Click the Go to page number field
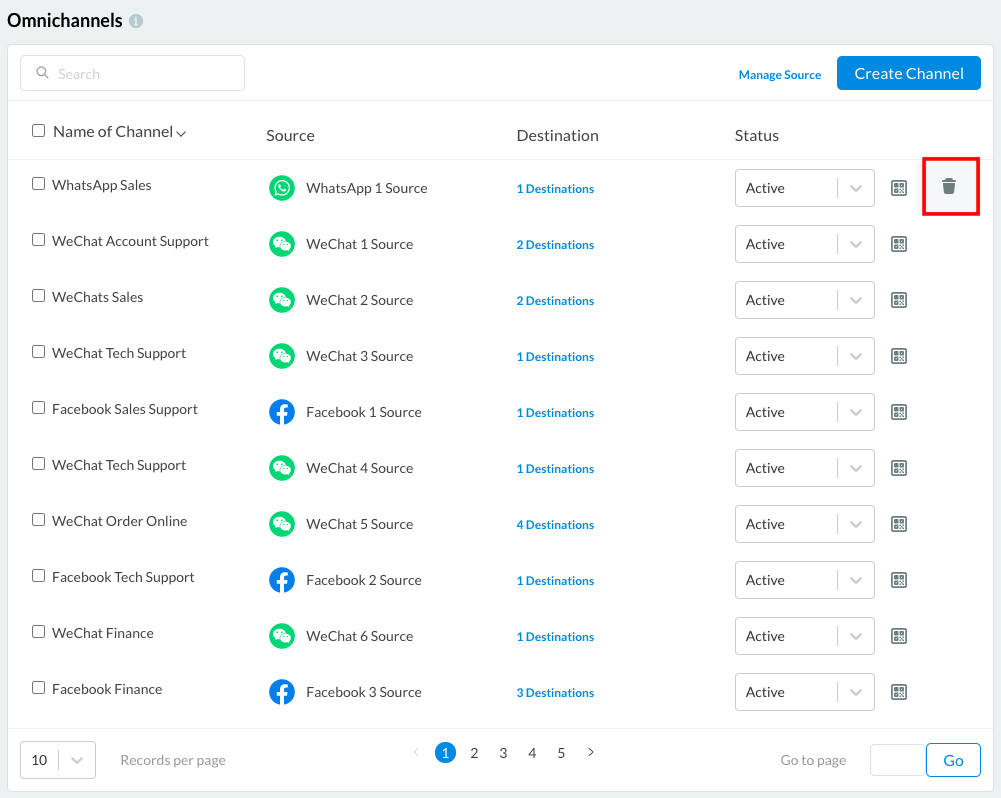The height and width of the screenshot is (798, 1001). 898,760
